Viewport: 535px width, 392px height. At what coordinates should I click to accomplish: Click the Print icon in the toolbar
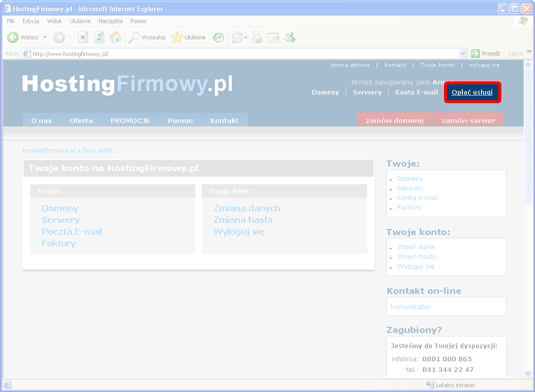coord(257,37)
